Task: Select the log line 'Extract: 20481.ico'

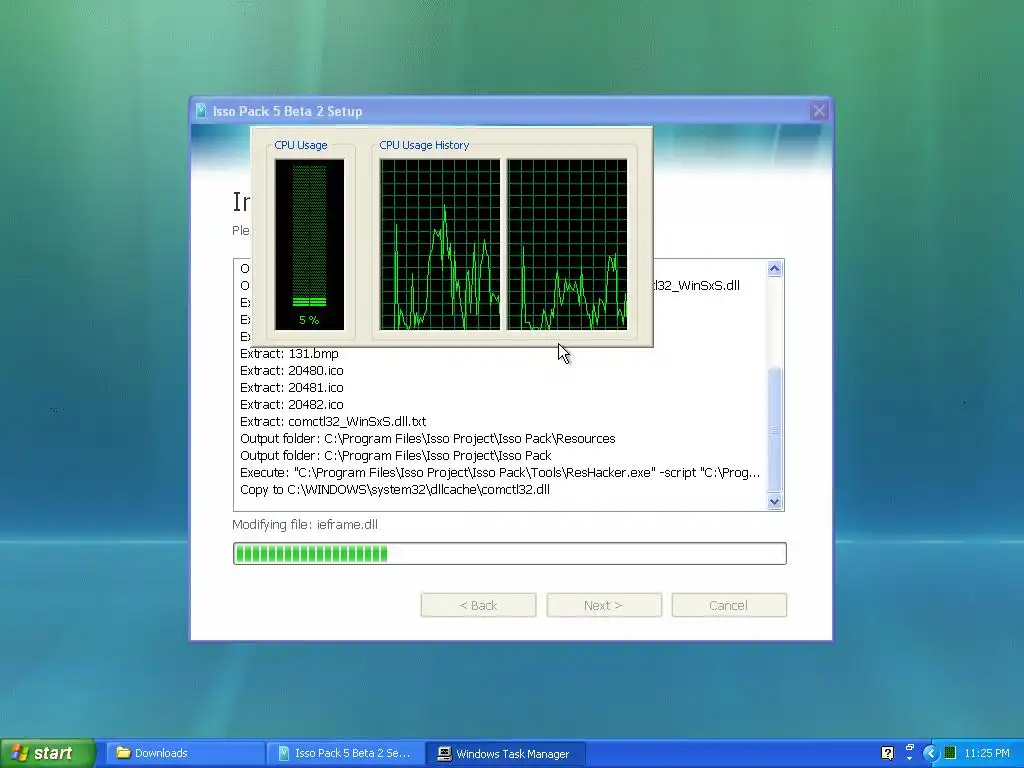Action: click(291, 387)
